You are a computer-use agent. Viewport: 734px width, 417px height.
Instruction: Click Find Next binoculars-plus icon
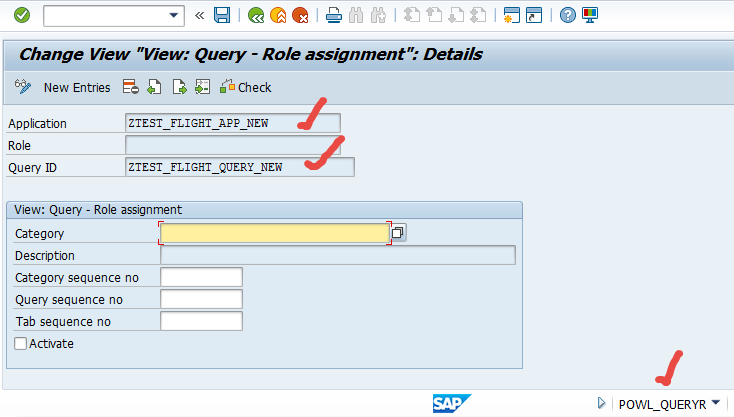click(378, 15)
